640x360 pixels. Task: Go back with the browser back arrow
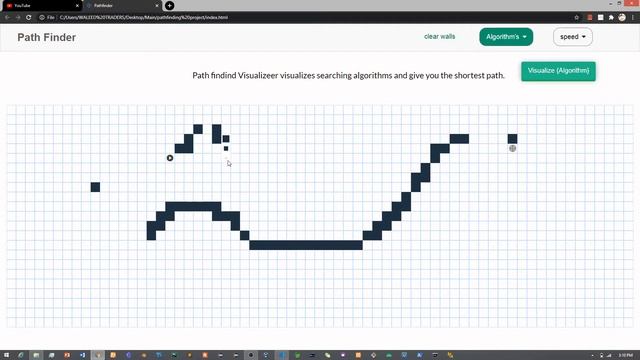pyautogui.click(x=7, y=18)
